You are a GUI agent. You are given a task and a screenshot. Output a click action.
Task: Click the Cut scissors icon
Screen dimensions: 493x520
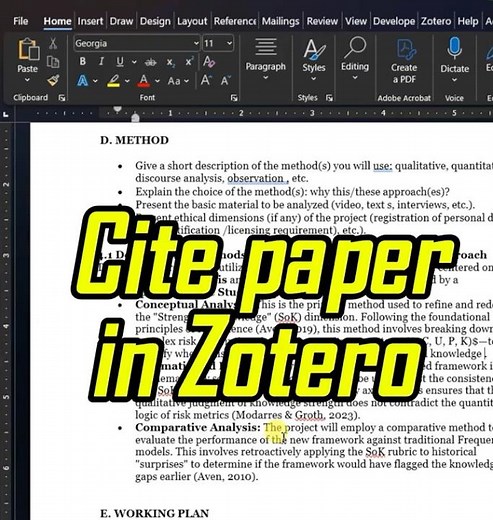tap(53, 43)
